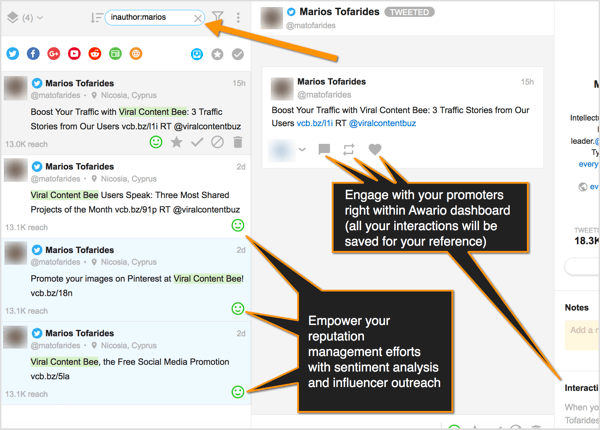Click green smiley on Free Social Media mention

coord(238,392)
